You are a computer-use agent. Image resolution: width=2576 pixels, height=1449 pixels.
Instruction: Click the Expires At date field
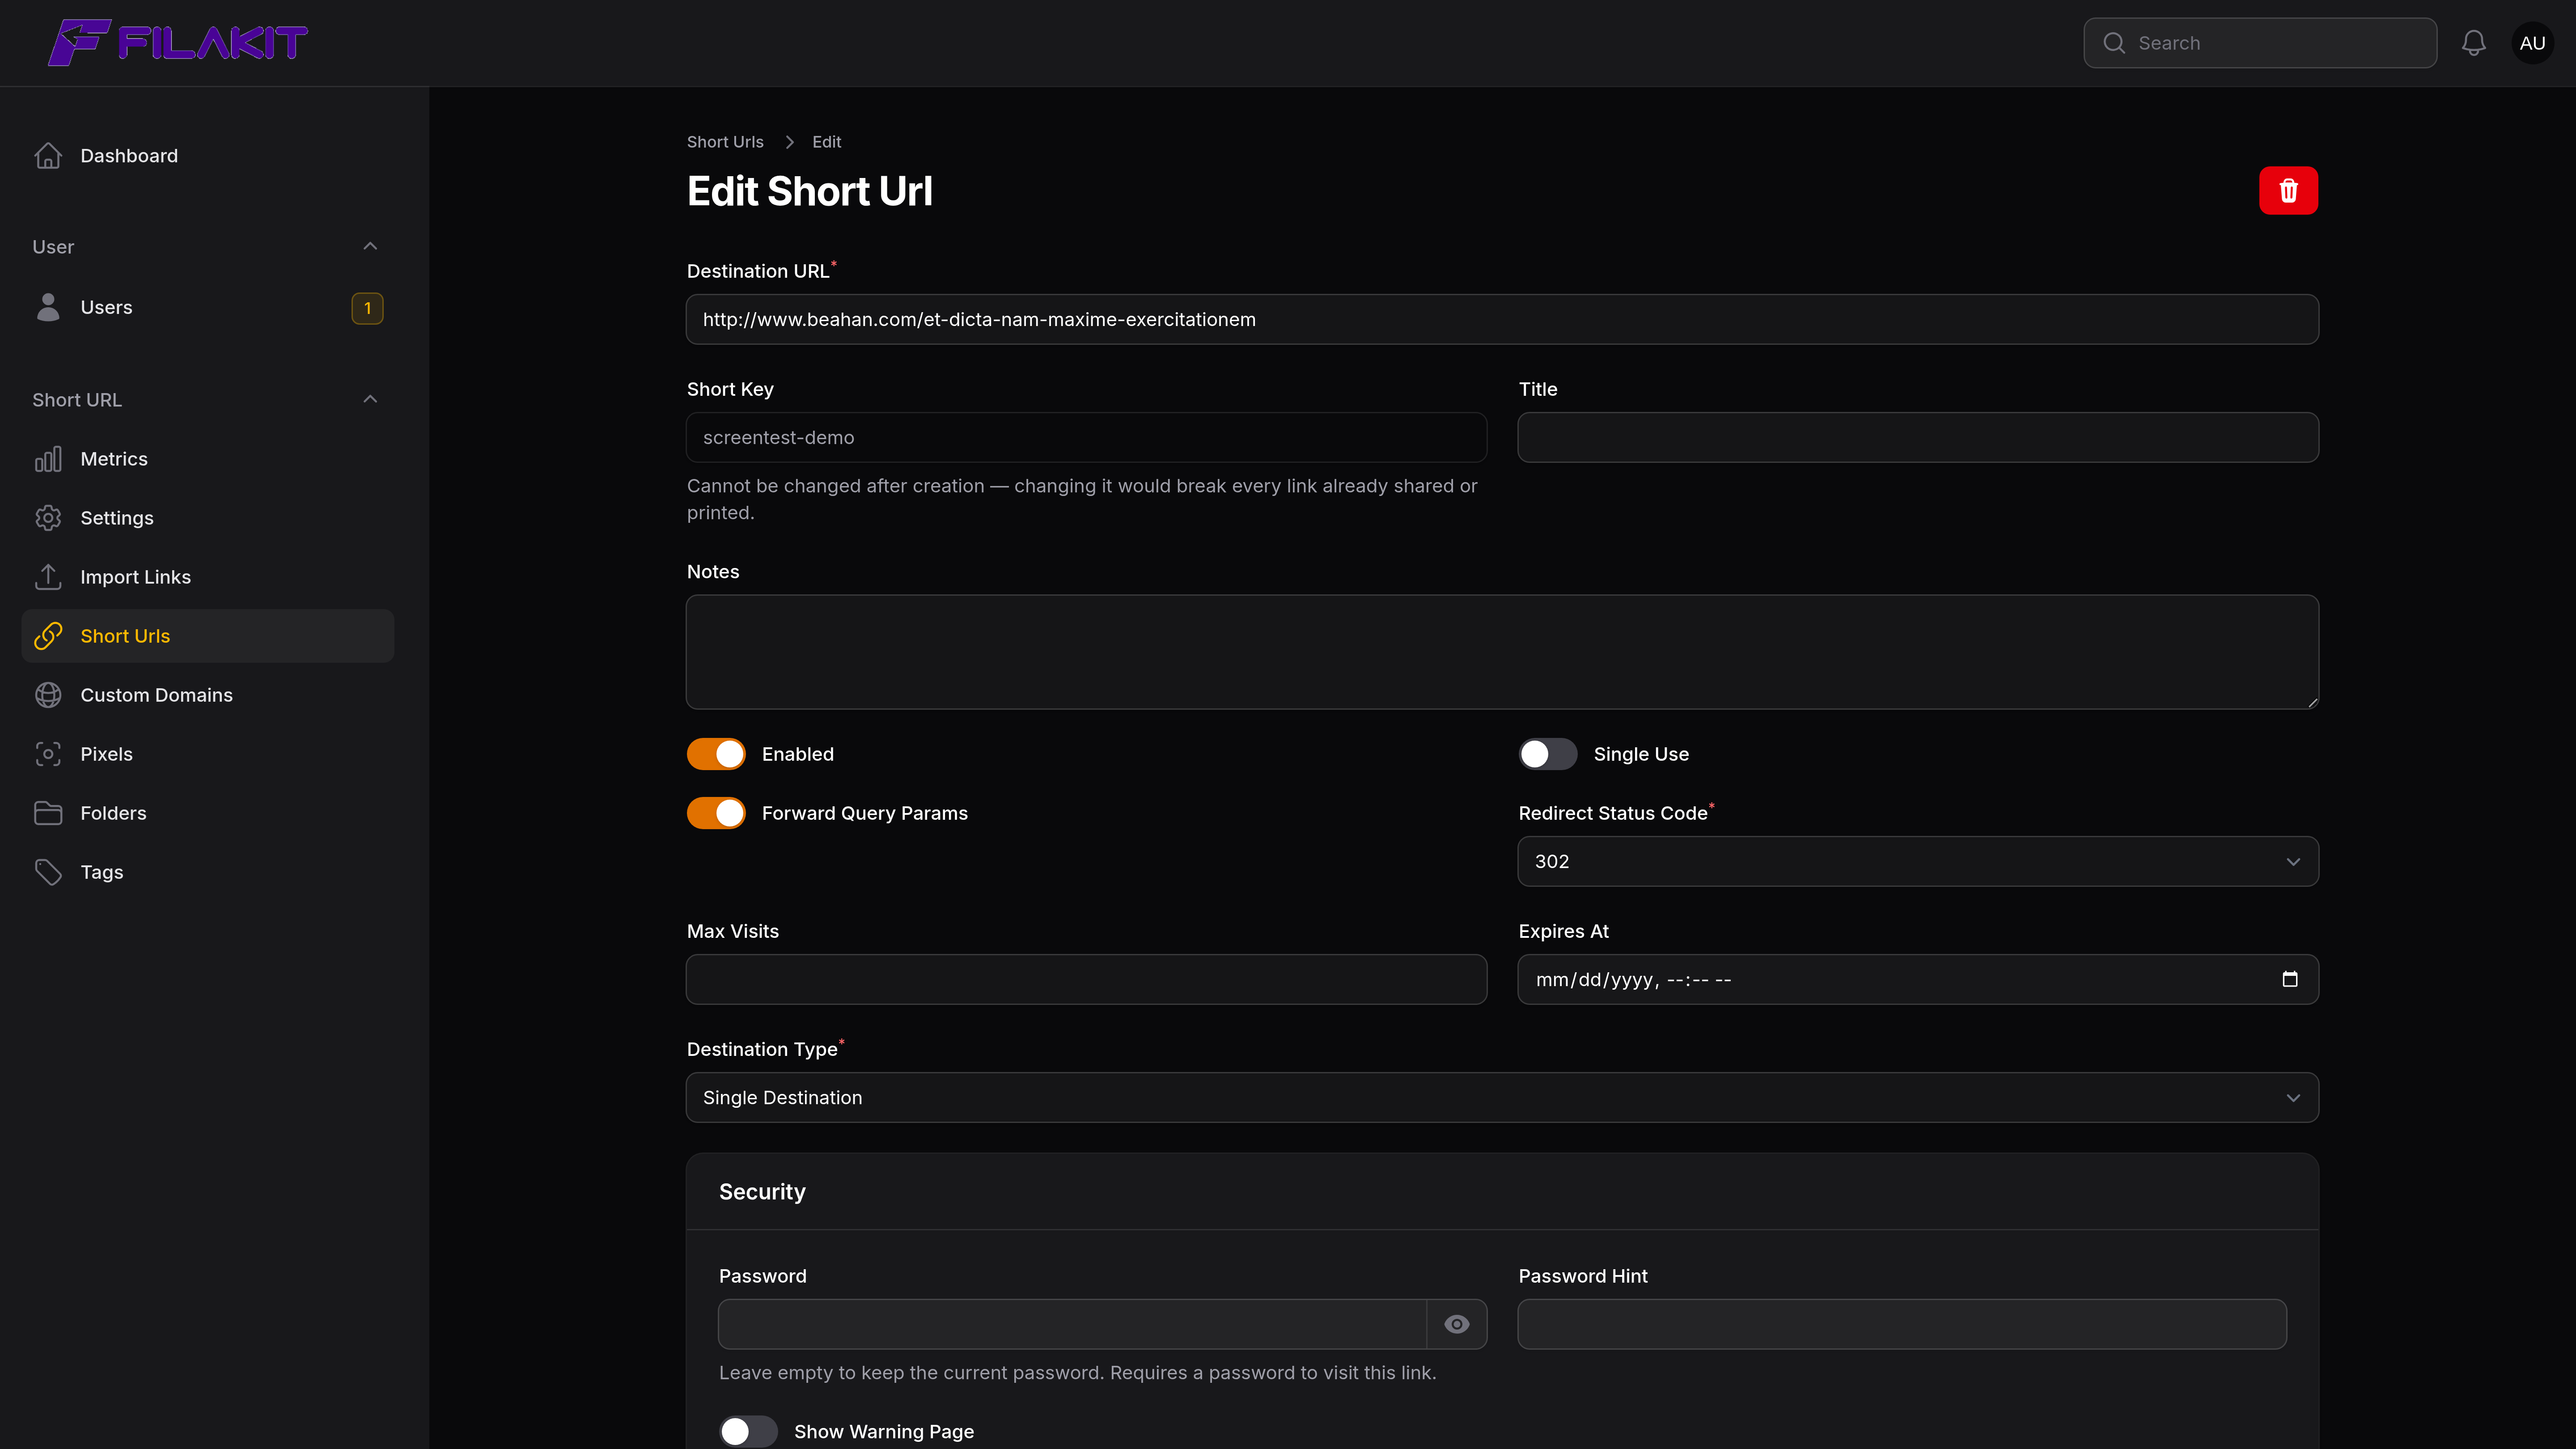[x=1918, y=979]
